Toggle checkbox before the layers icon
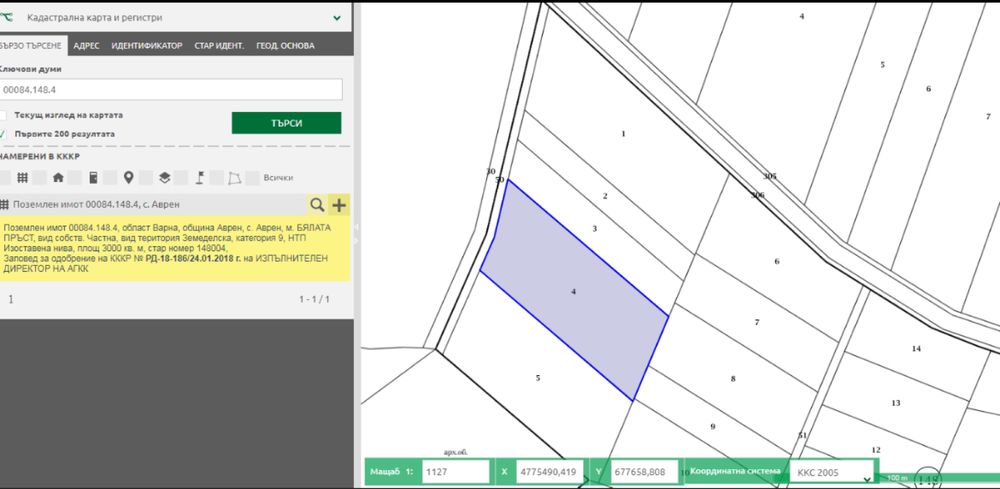 click(x=146, y=178)
